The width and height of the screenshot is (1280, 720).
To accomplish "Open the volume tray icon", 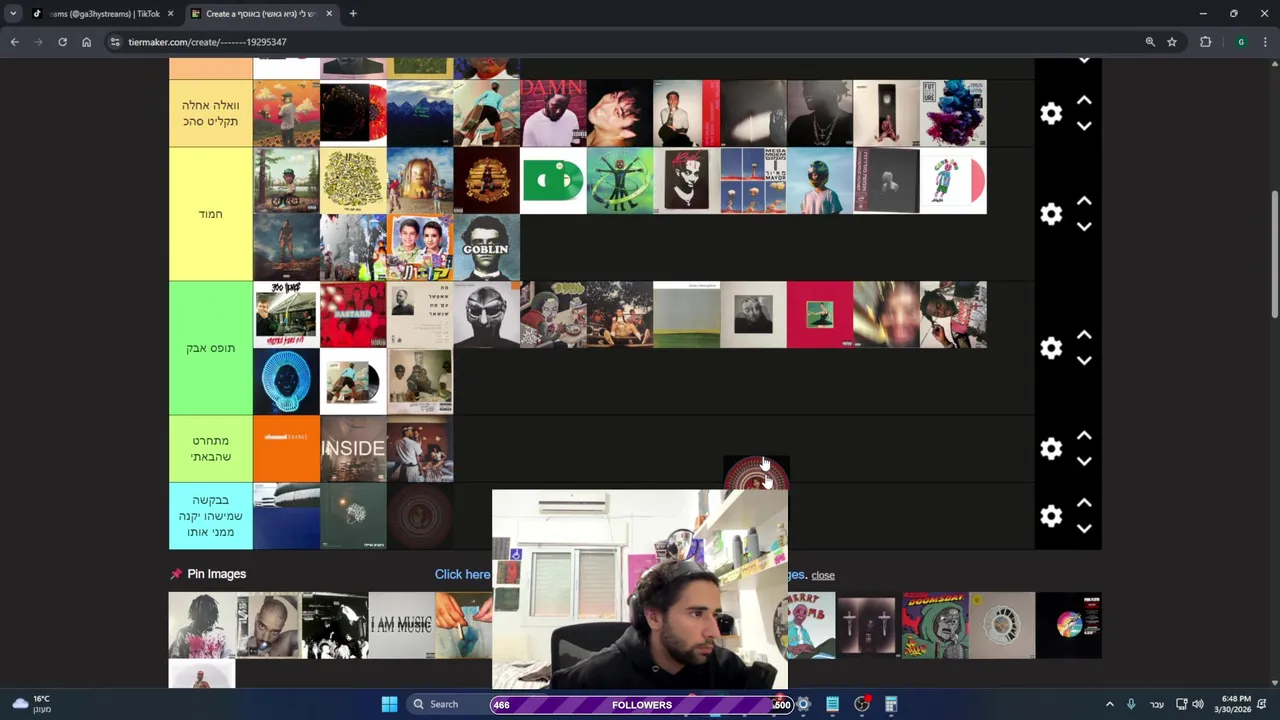I will 1198,704.
